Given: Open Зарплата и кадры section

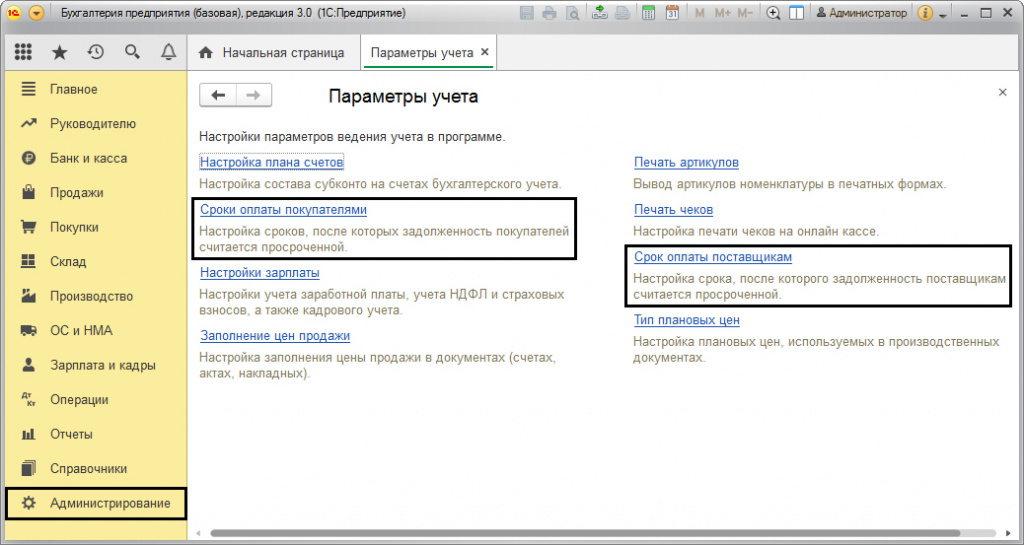Looking at the screenshot, I should (103, 365).
